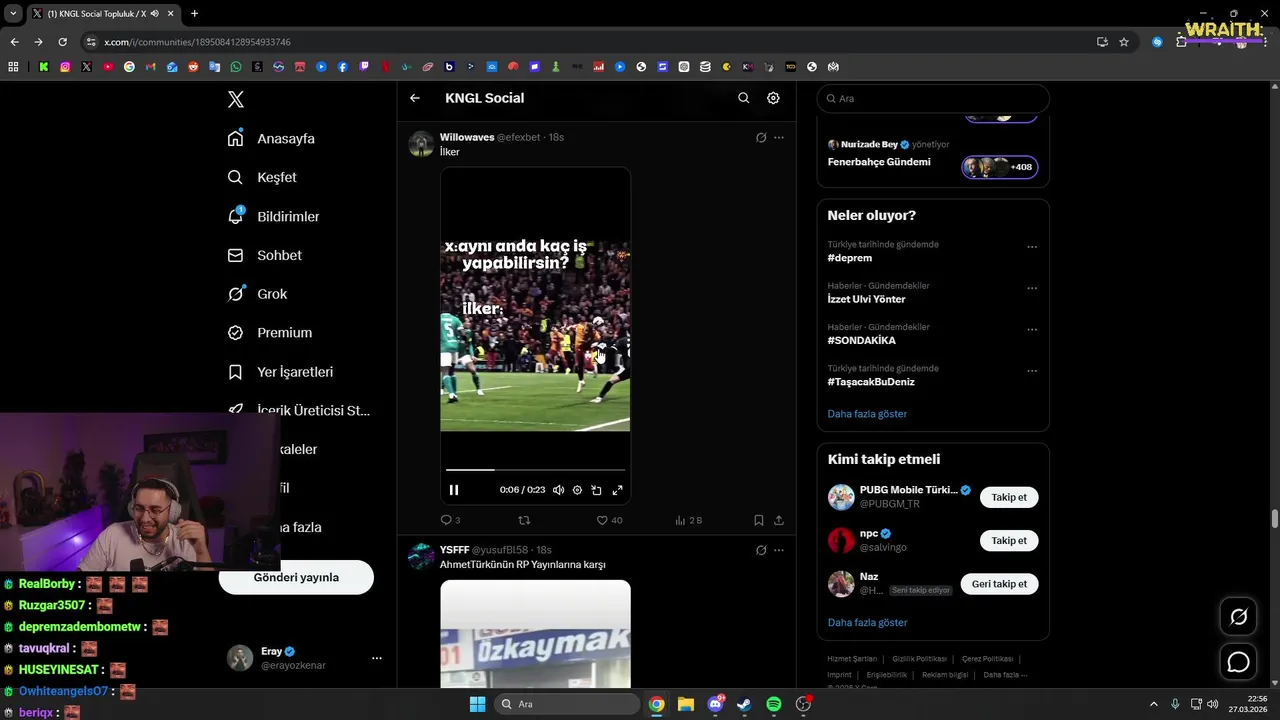This screenshot has height=720, width=1280.
Task: Show hidden system tray icons
Action: [x=1153, y=704]
